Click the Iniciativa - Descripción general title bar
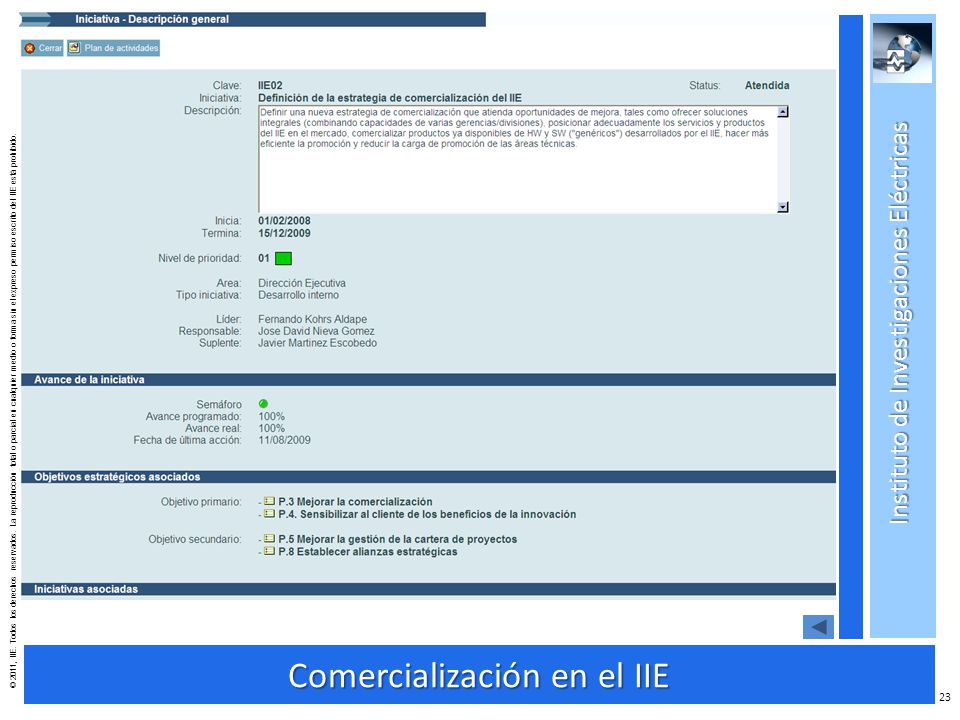 click(x=253, y=19)
